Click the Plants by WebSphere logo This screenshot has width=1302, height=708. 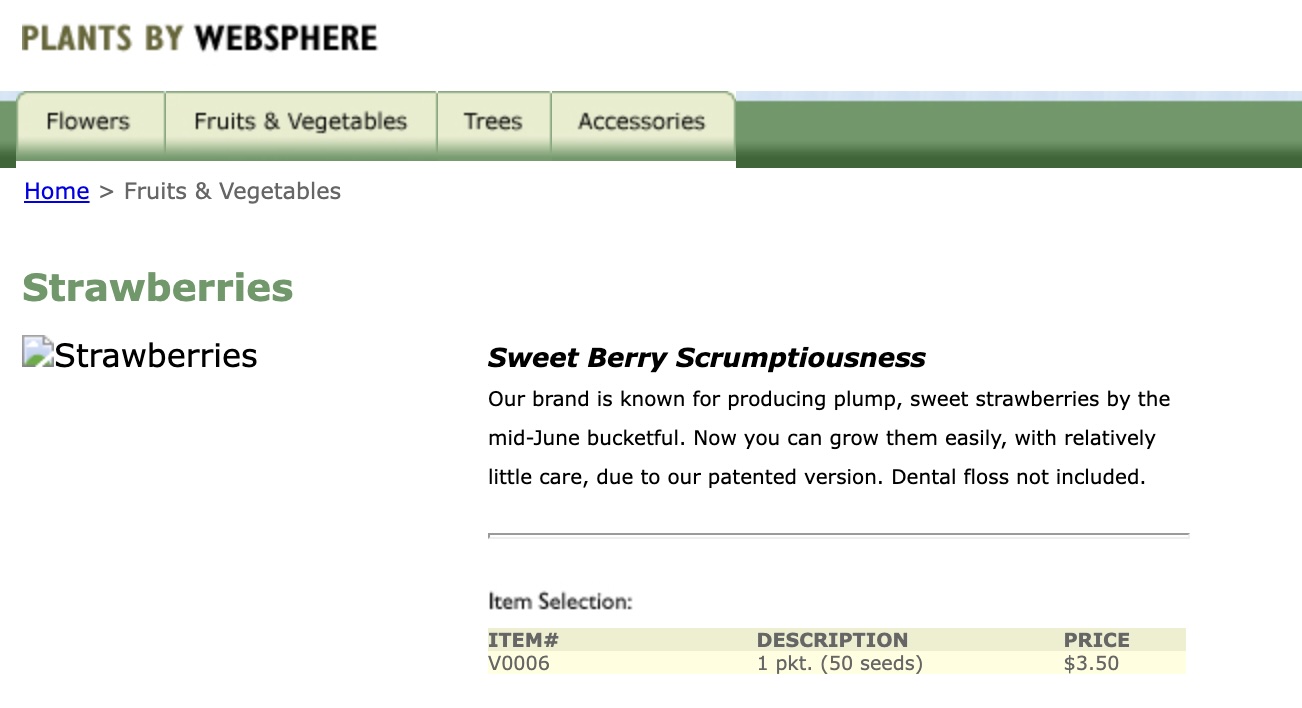199,39
